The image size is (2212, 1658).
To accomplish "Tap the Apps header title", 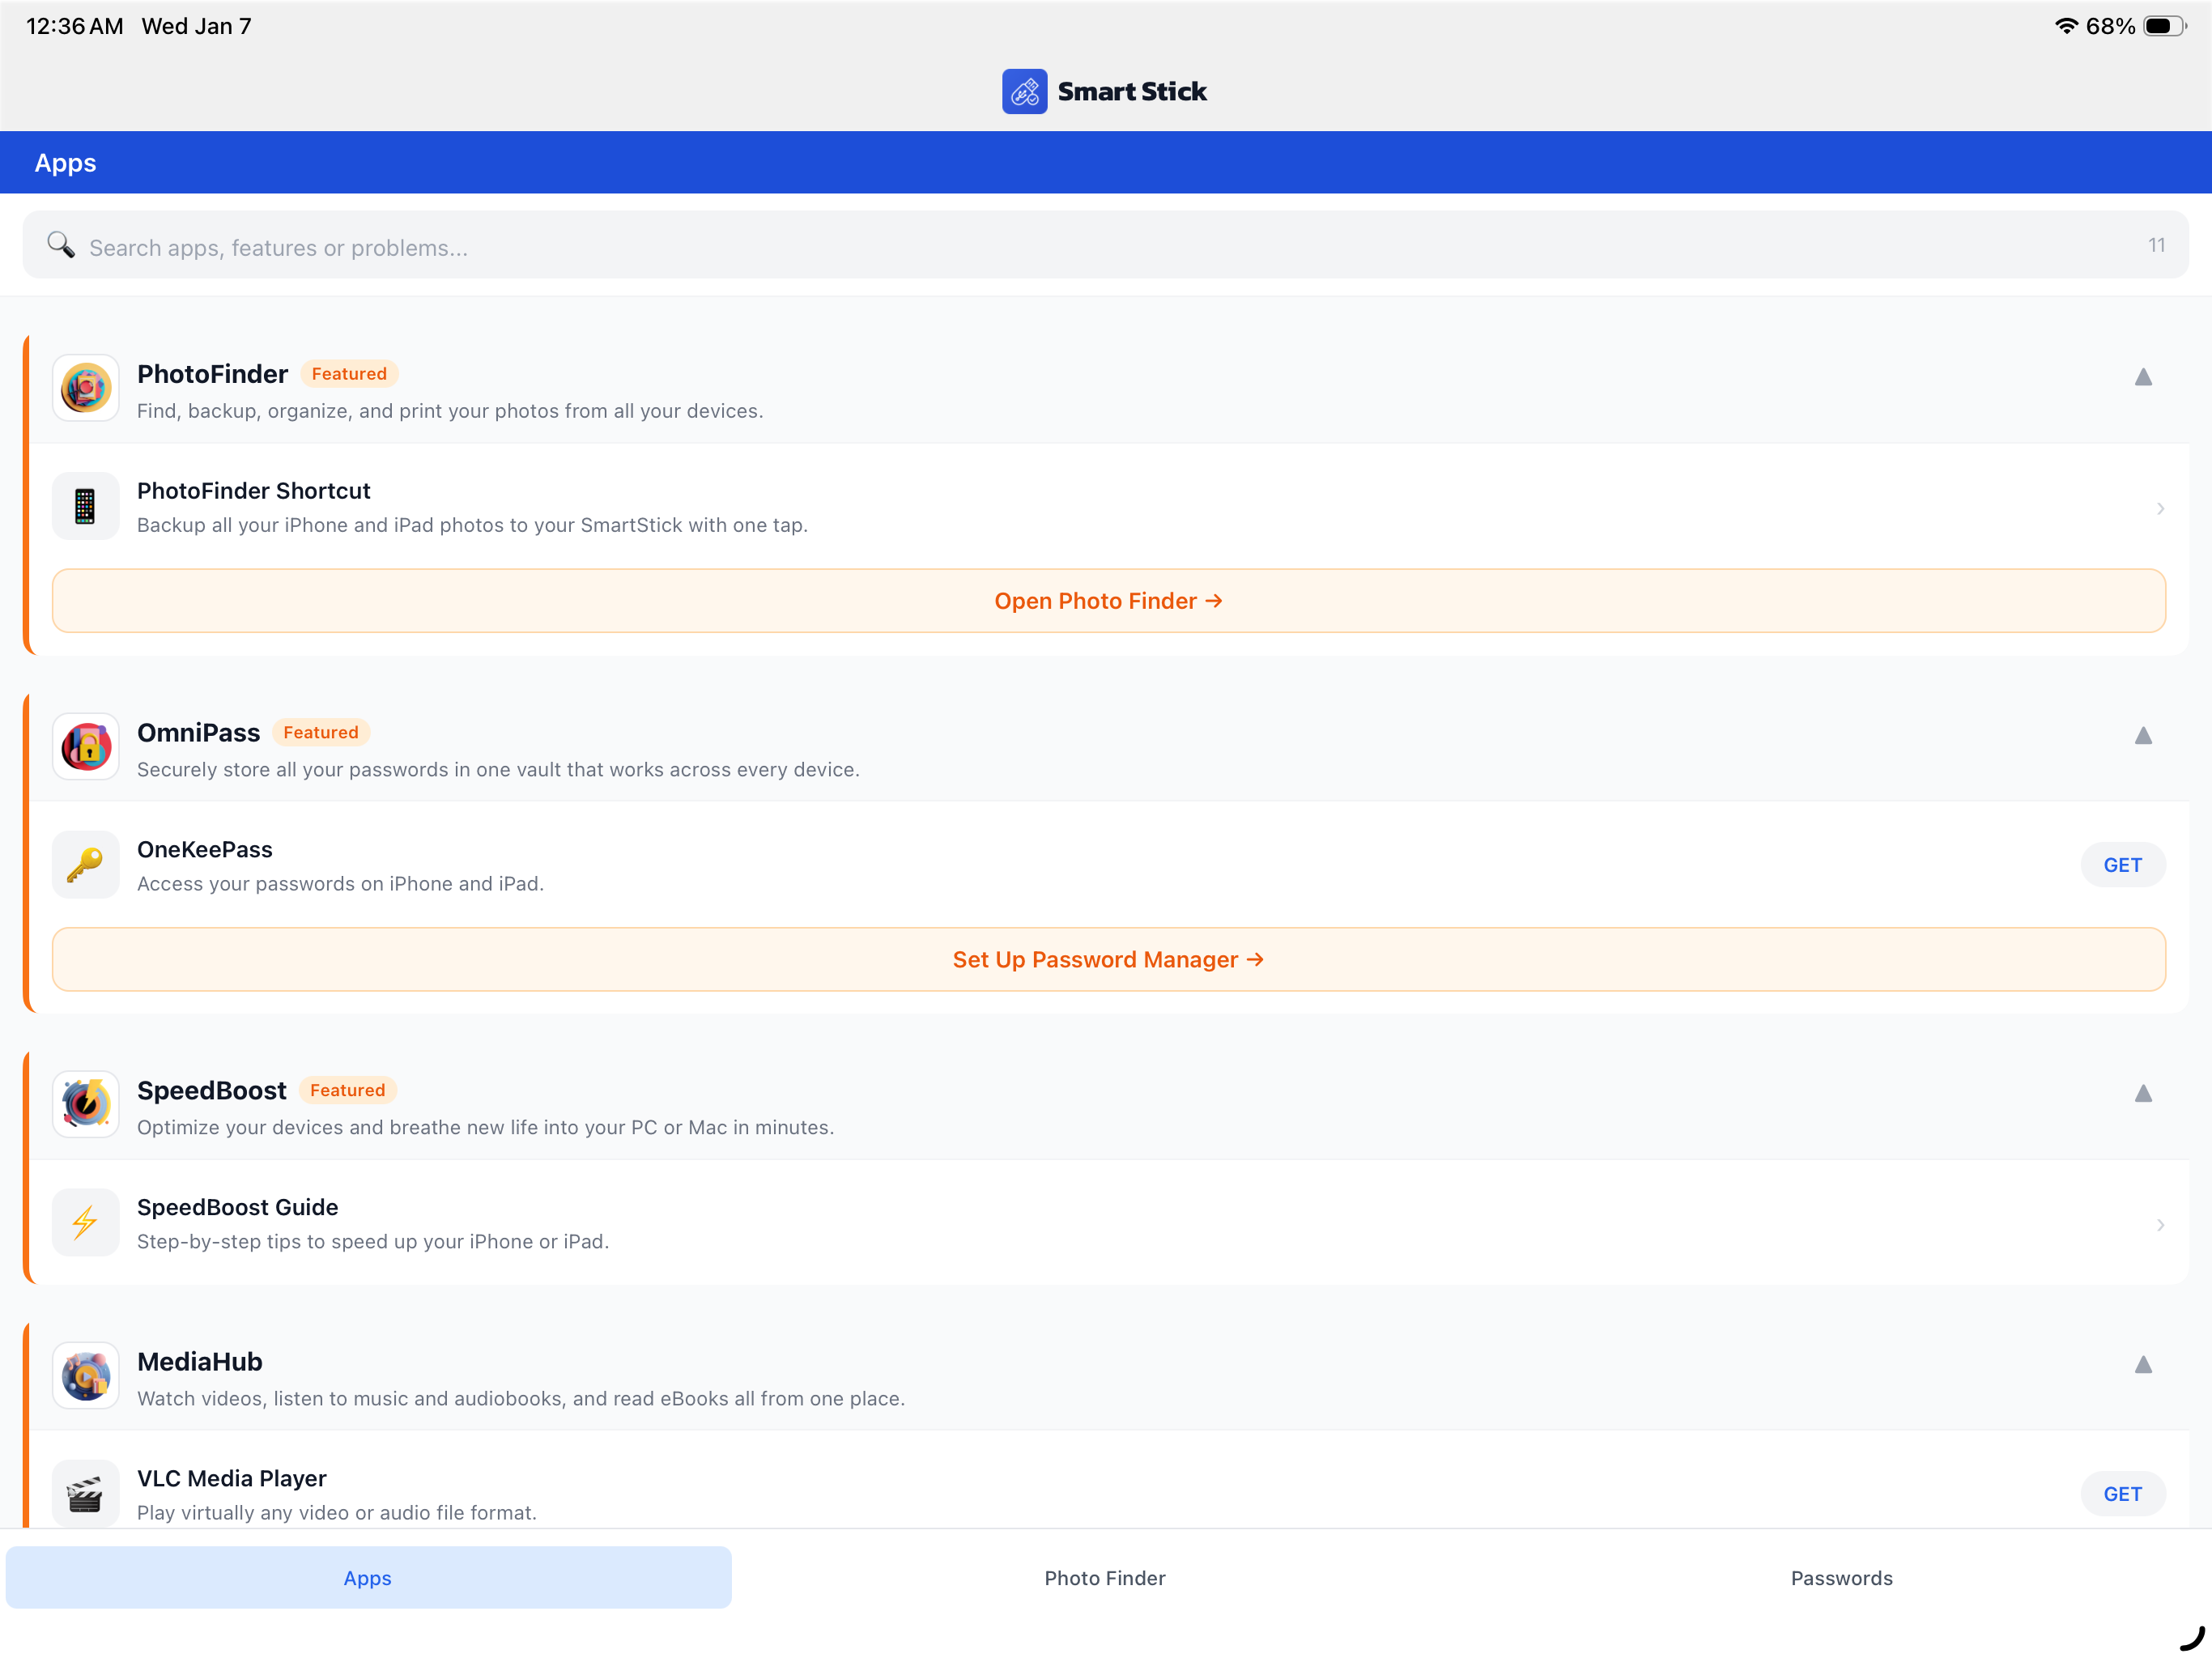I will pos(66,163).
